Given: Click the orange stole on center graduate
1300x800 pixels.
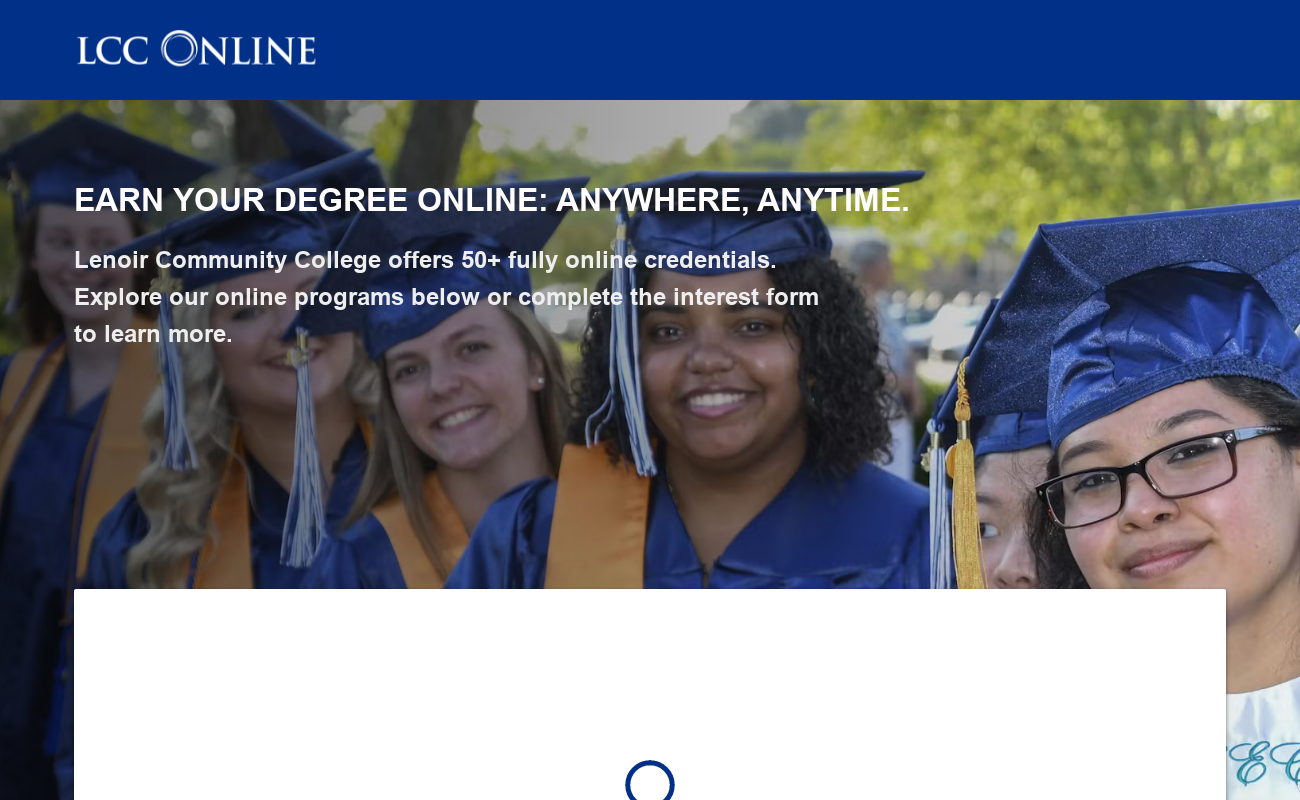Looking at the screenshot, I should (597, 520).
